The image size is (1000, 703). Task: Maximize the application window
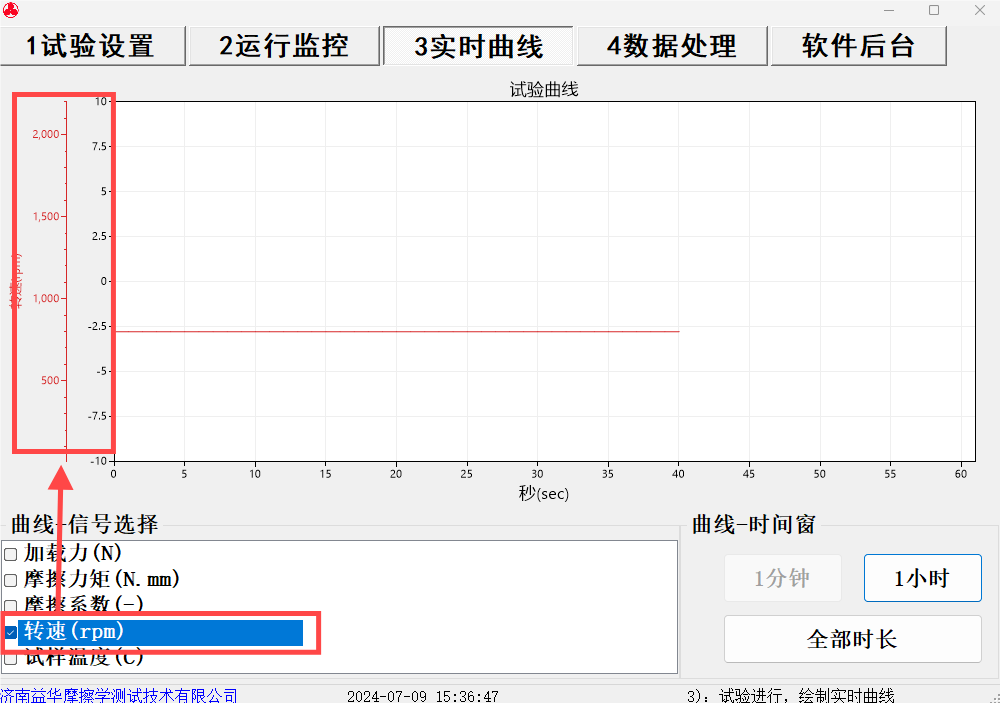[934, 10]
